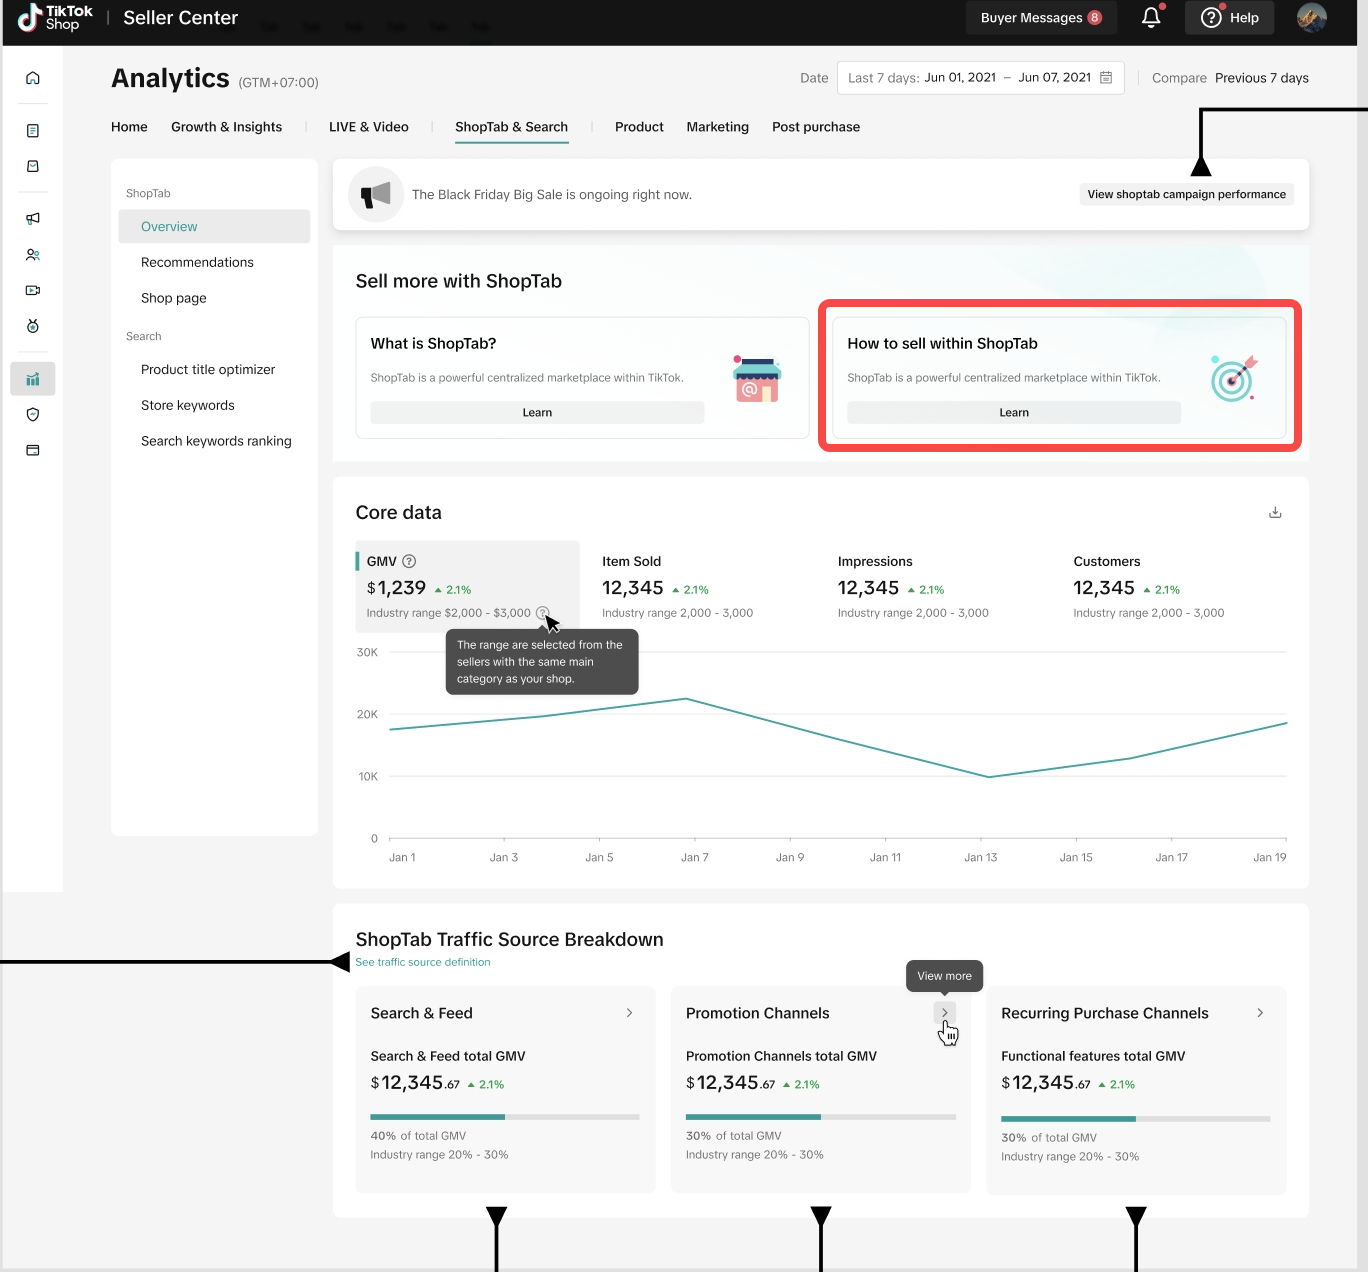Select Overview in the ShopTab menu
The height and width of the screenshot is (1272, 1368).
[214, 226]
